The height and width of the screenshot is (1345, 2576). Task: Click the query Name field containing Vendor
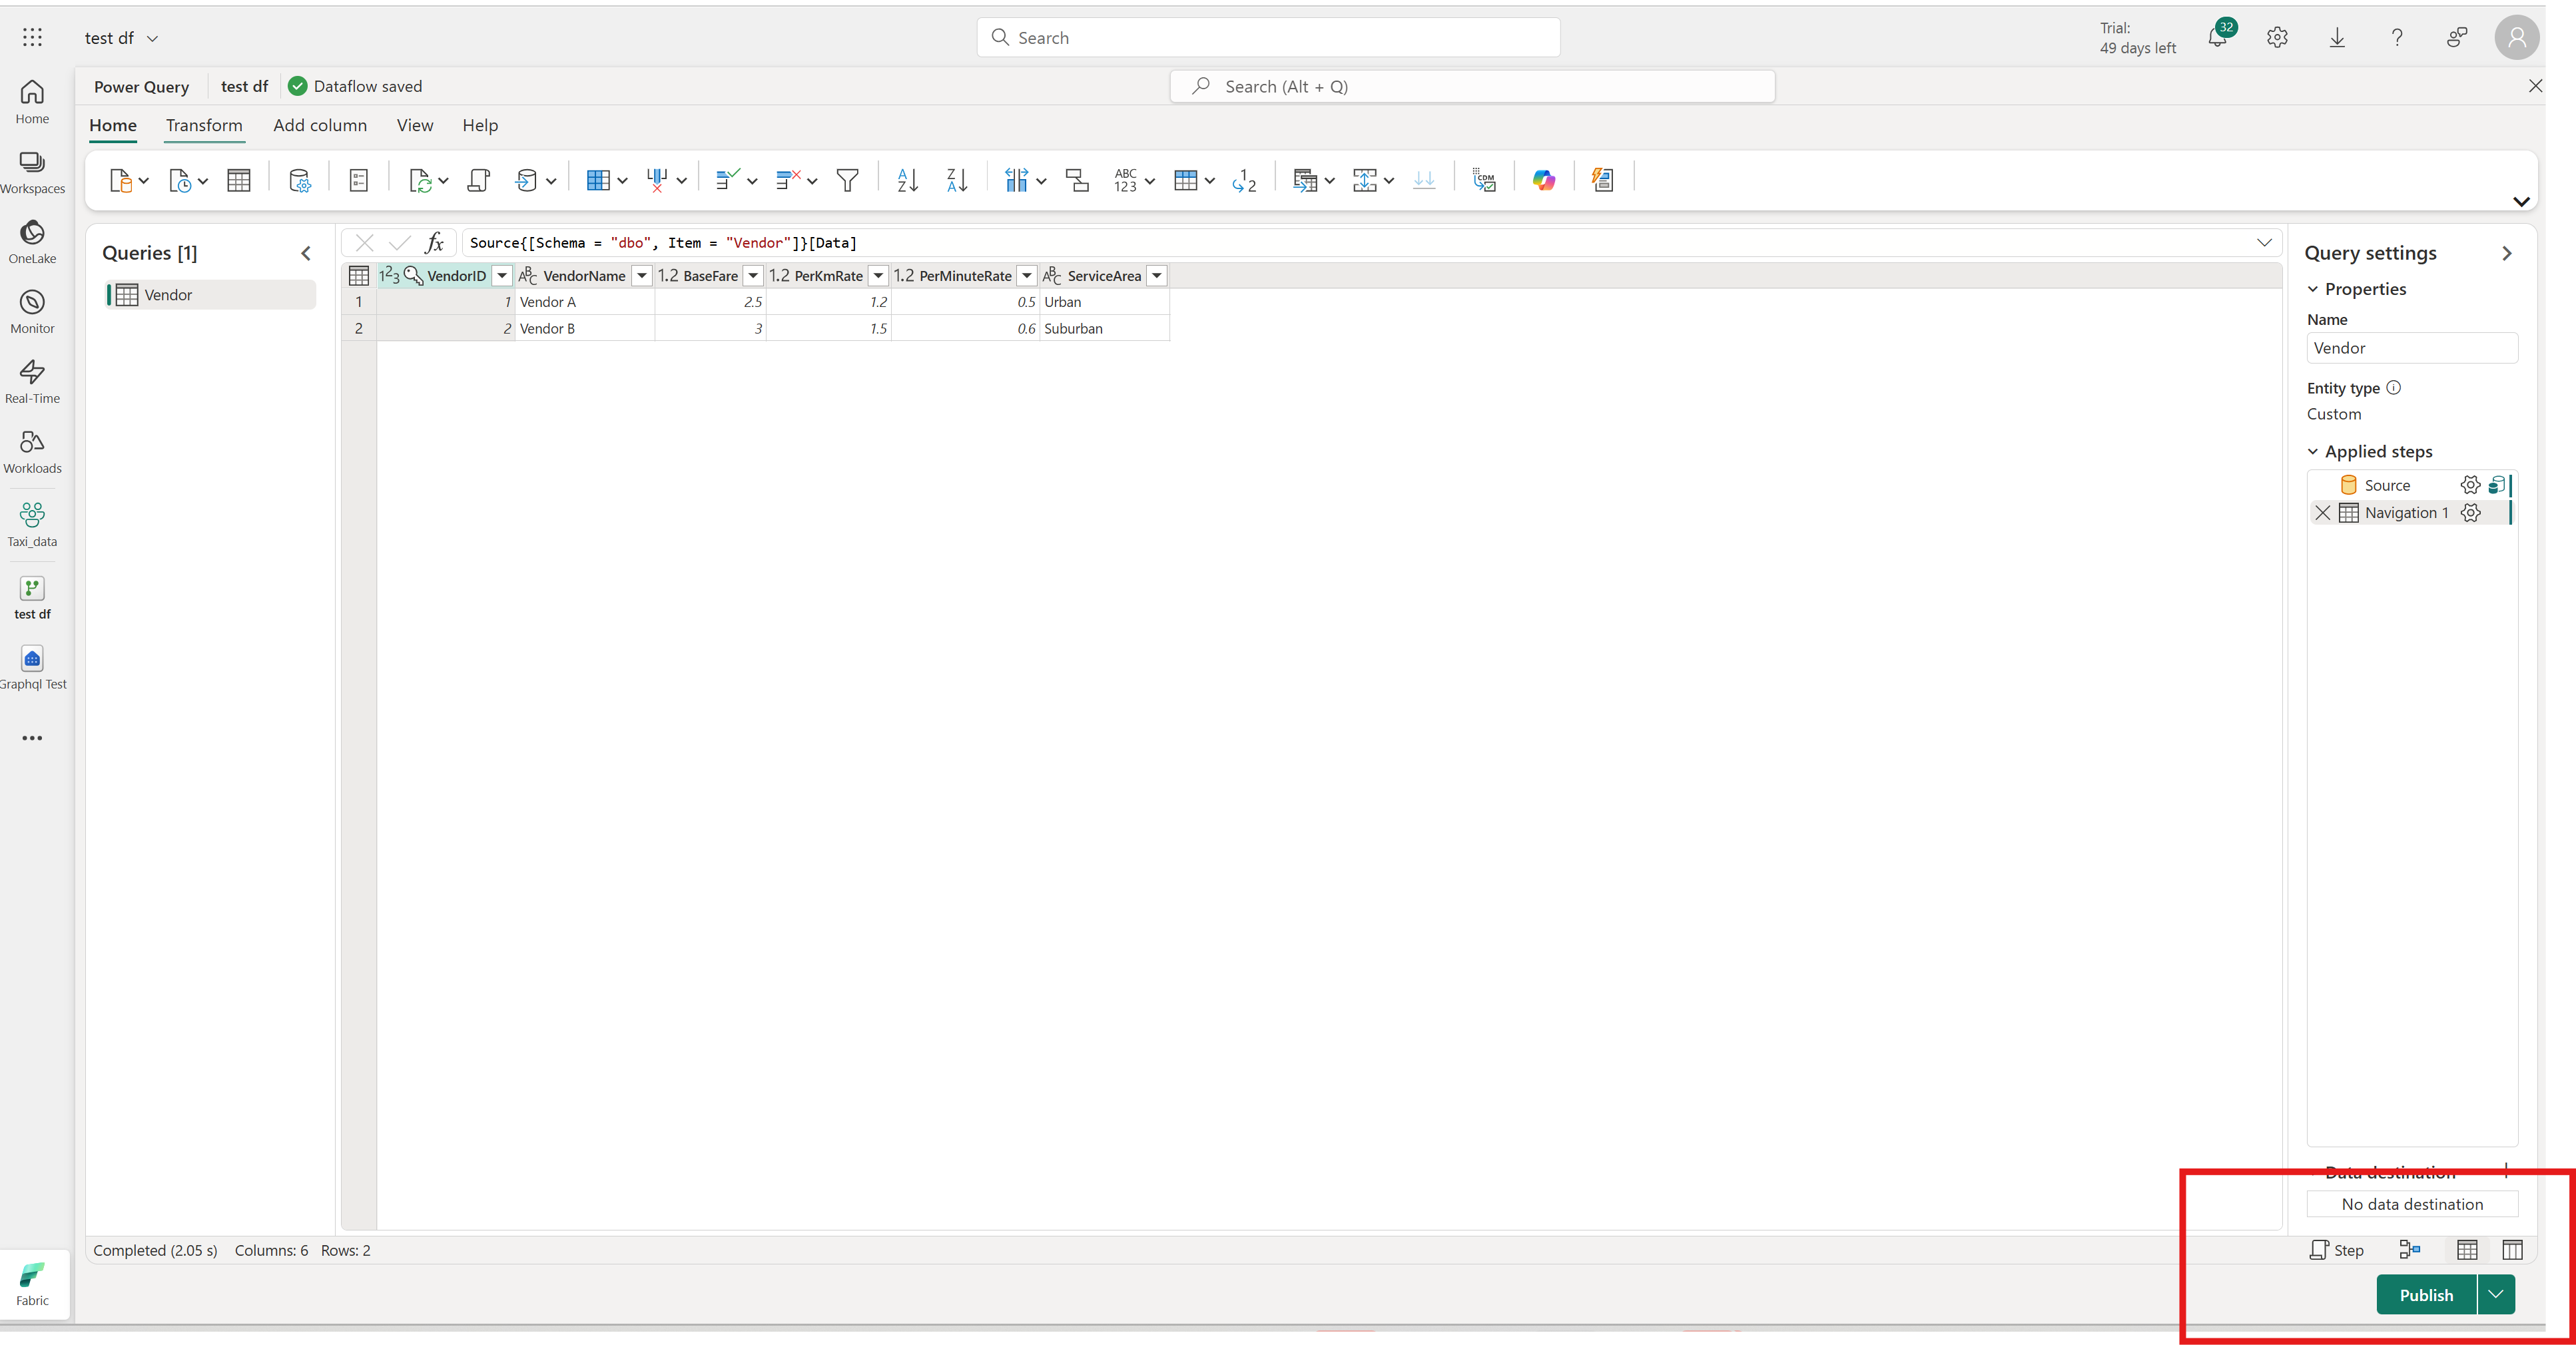click(x=2412, y=348)
